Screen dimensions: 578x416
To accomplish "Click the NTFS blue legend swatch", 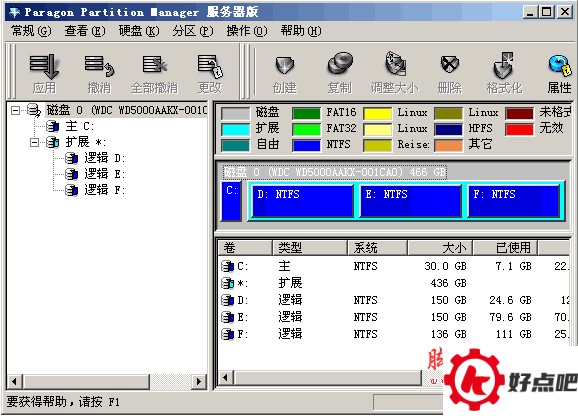I will 306,145.
